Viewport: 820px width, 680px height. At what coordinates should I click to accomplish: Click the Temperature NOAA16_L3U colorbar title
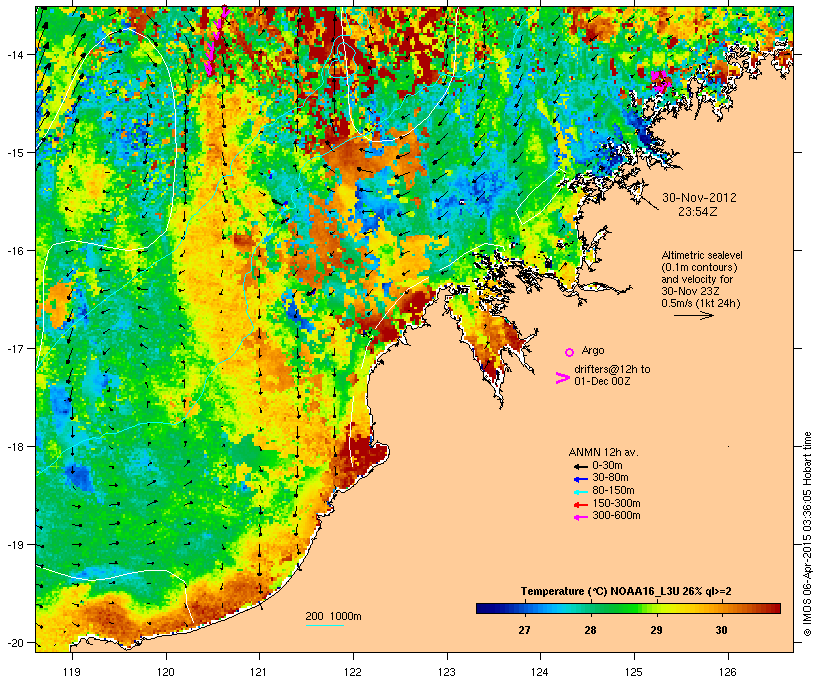(626, 592)
